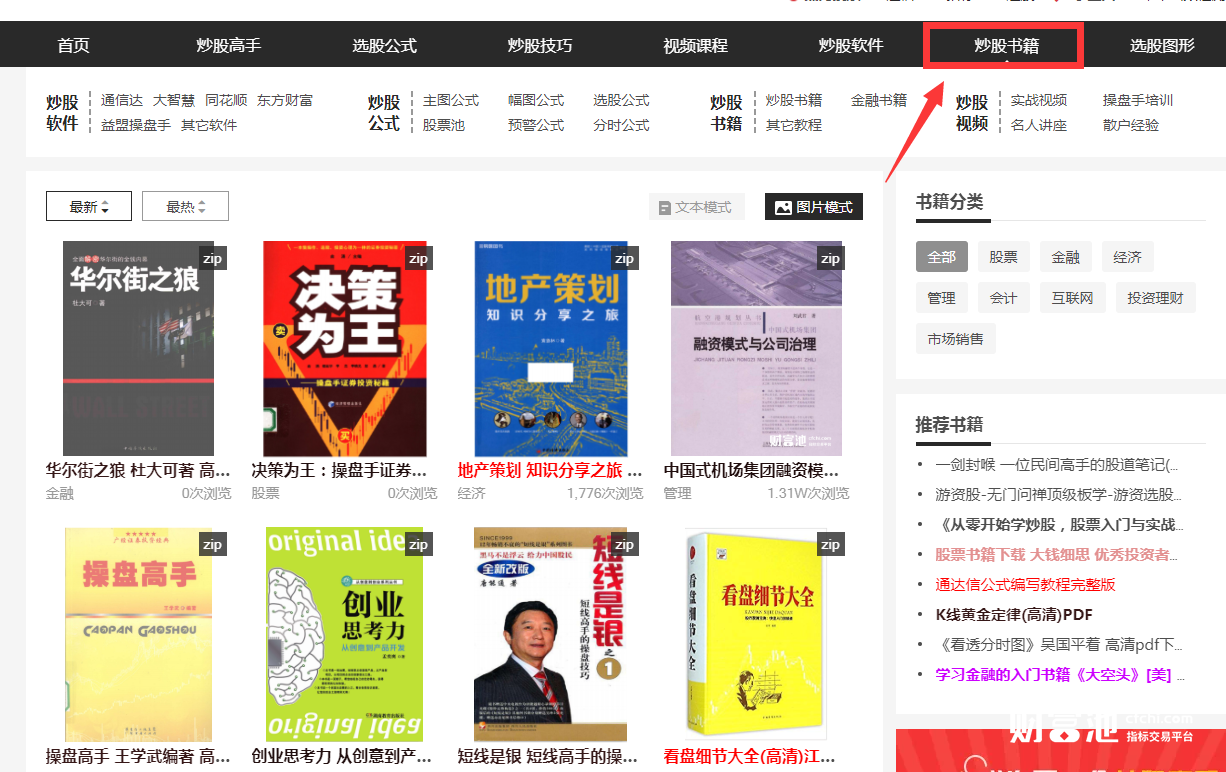Open the 最热 sort dropdown
Viewport: 1226px width, 772px height.
[x=185, y=206]
